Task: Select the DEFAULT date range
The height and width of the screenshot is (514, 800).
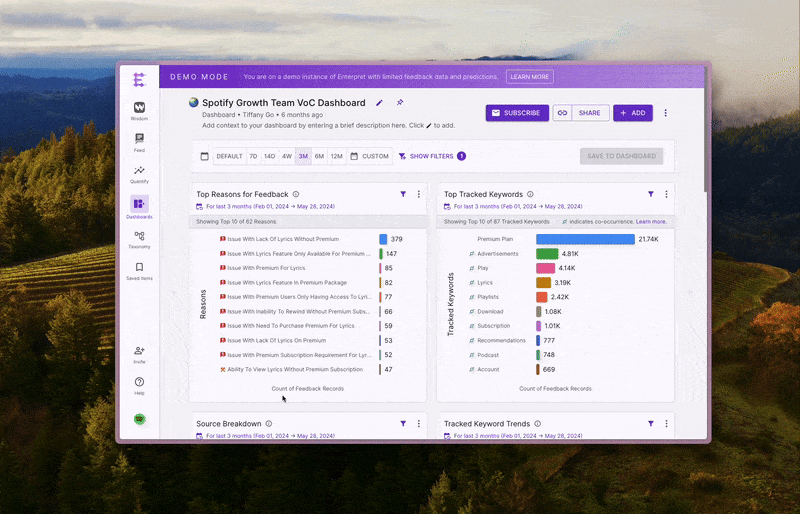Action: (229, 156)
